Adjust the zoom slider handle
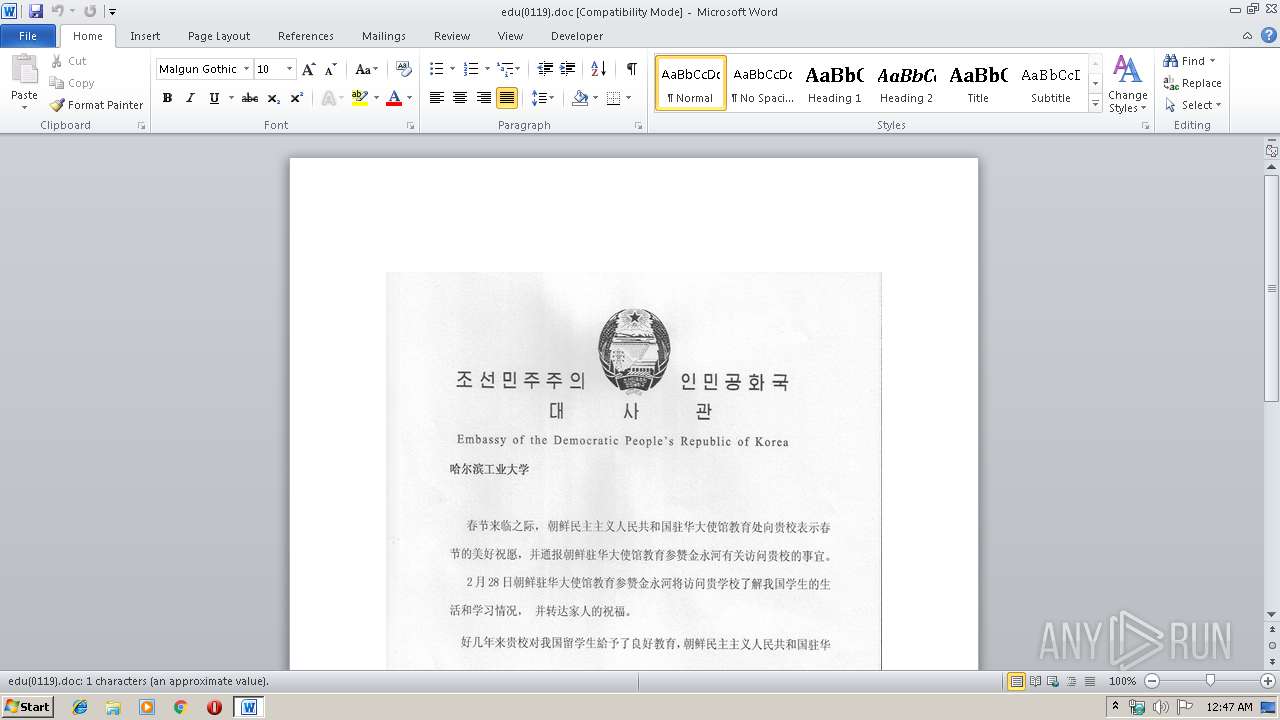Image resolution: width=1280 pixels, height=720 pixels. pyautogui.click(x=1210, y=681)
